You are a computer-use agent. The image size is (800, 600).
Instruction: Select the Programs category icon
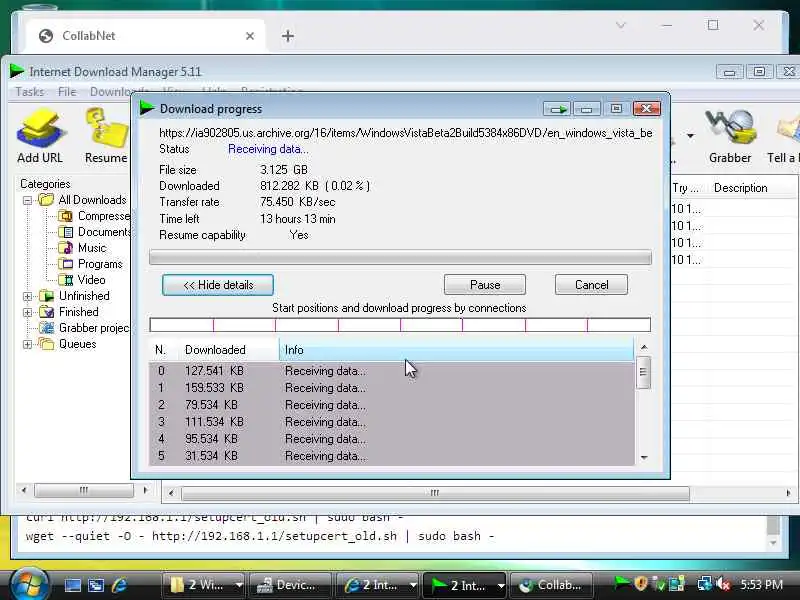(65, 264)
